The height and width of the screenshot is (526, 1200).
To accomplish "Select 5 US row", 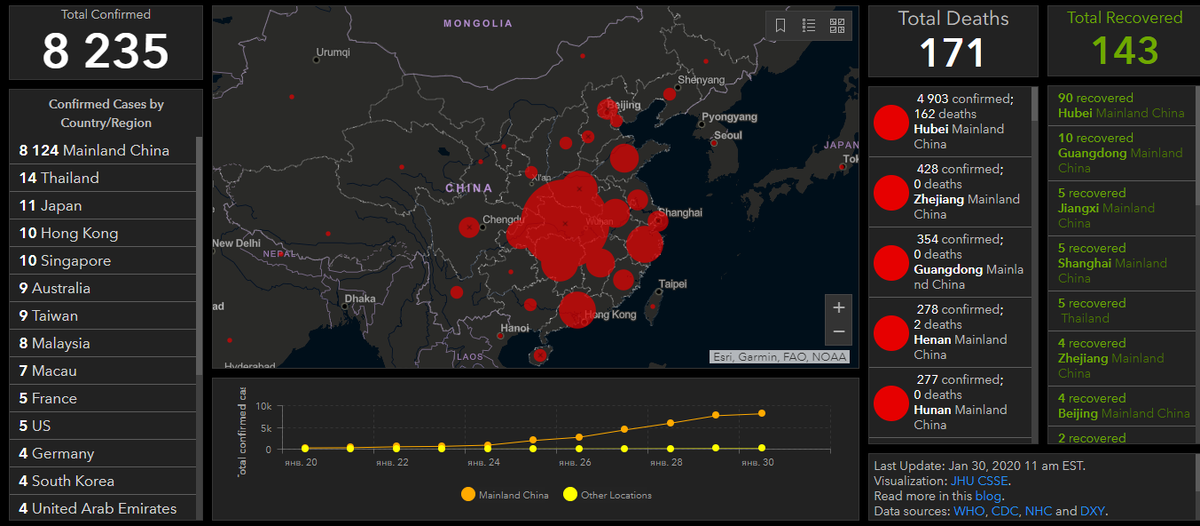I will 103,426.
